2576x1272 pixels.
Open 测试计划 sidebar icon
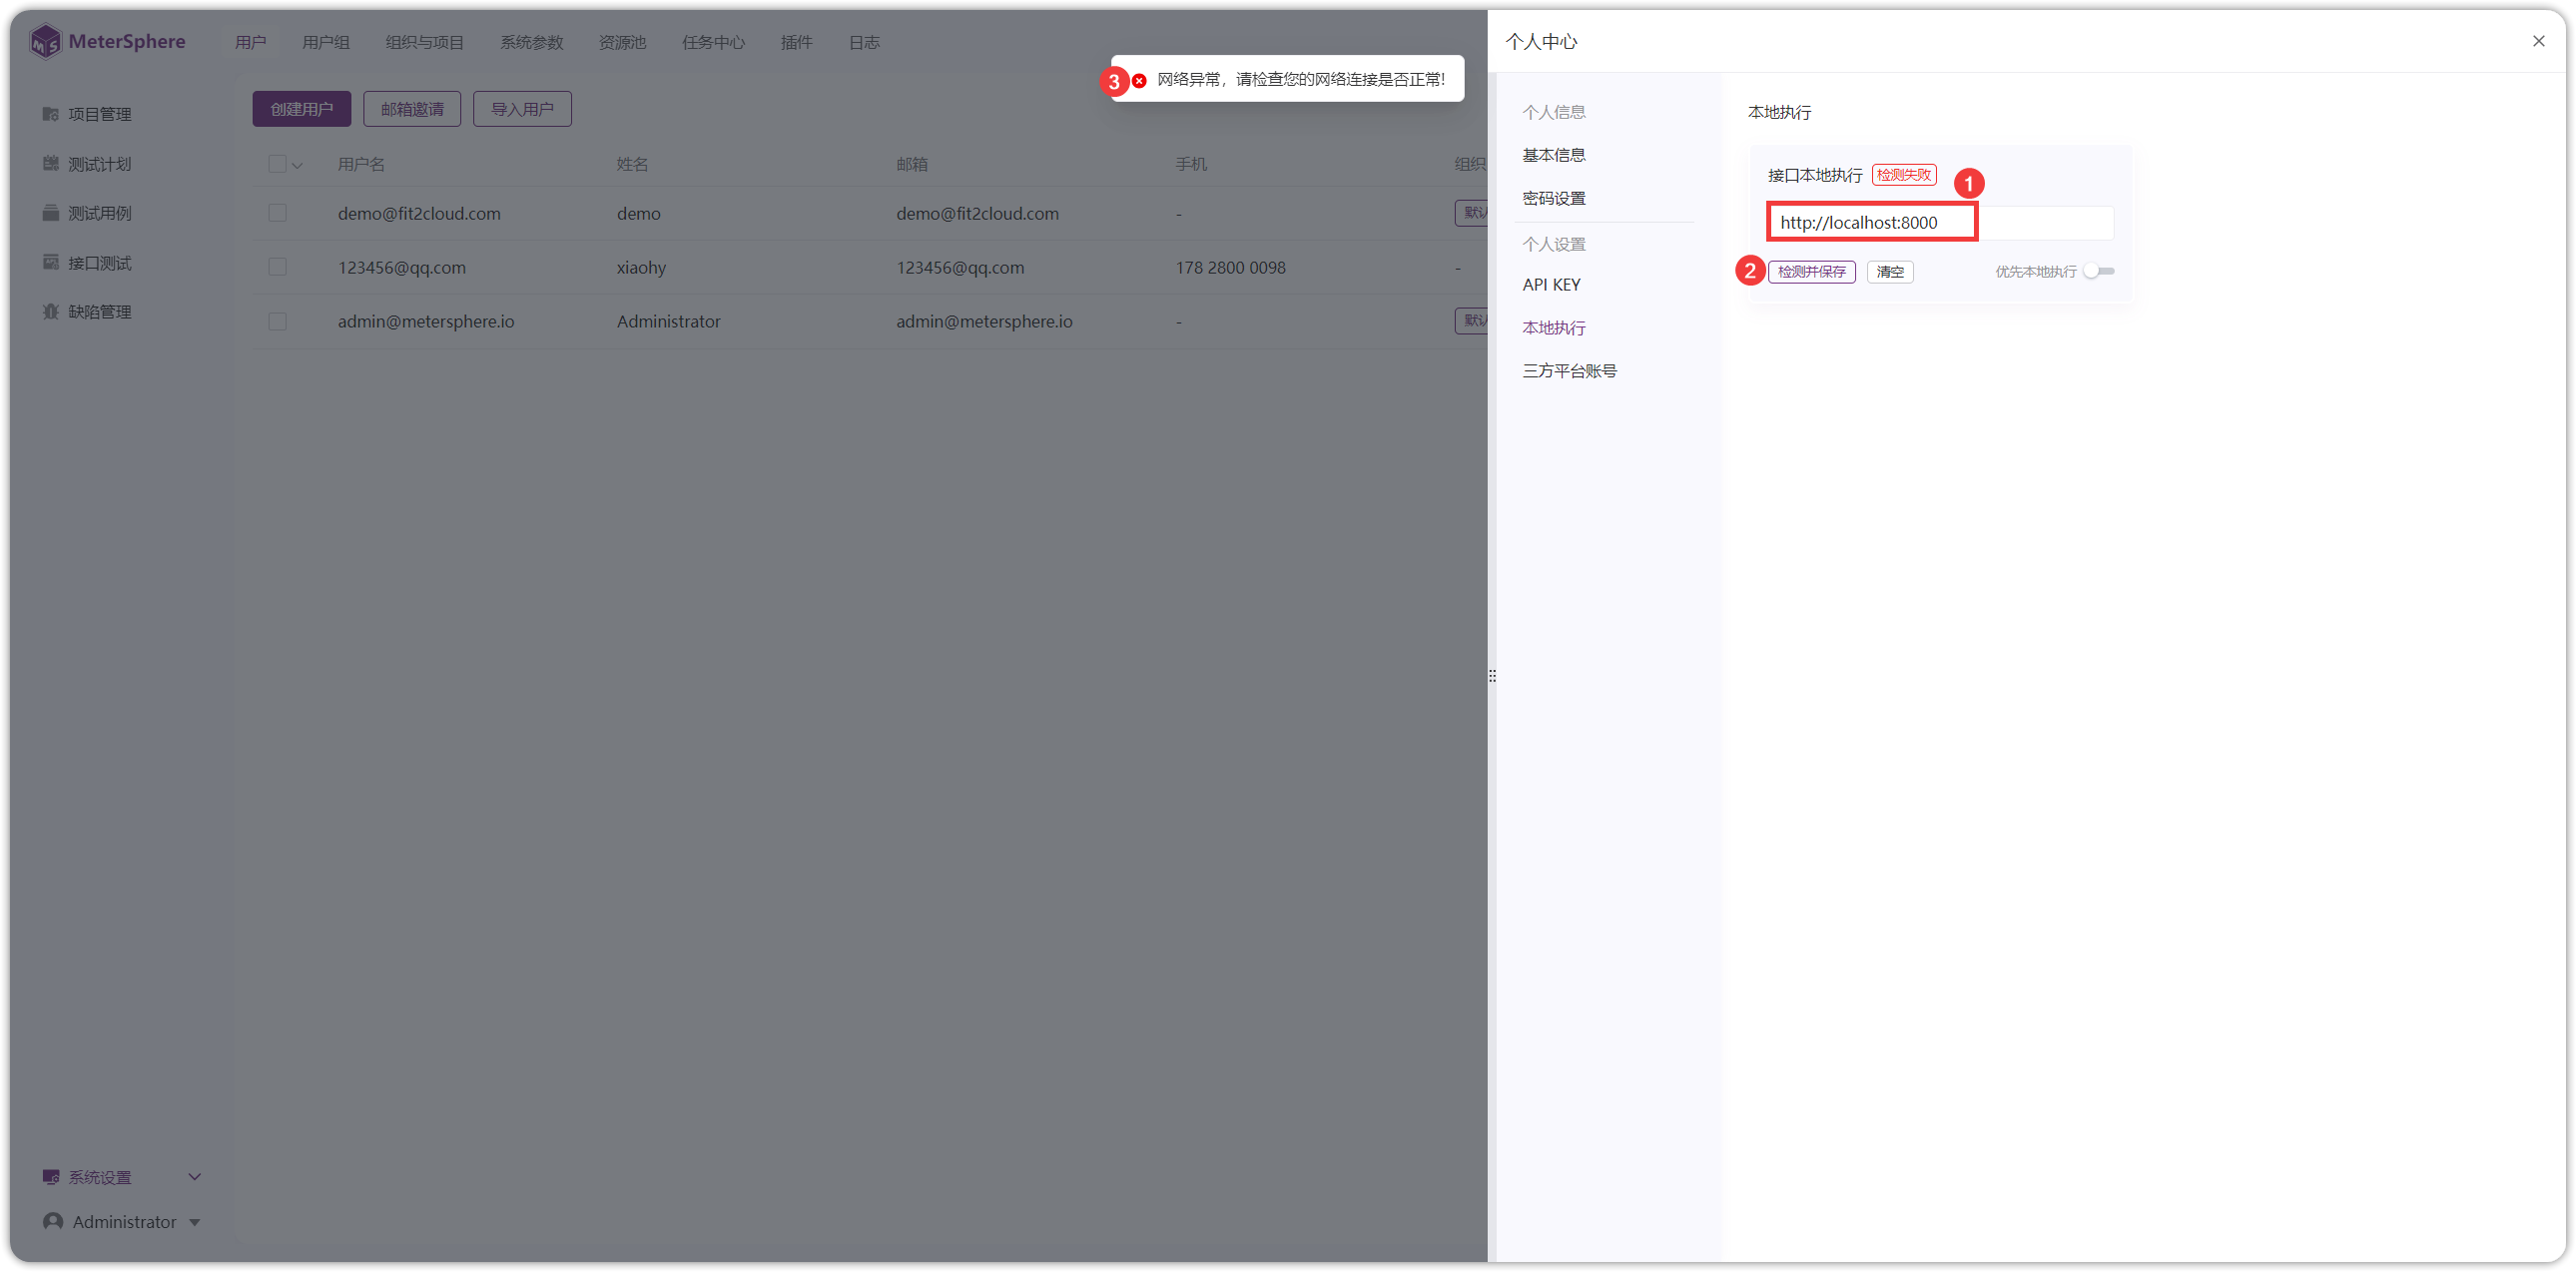click(x=50, y=163)
